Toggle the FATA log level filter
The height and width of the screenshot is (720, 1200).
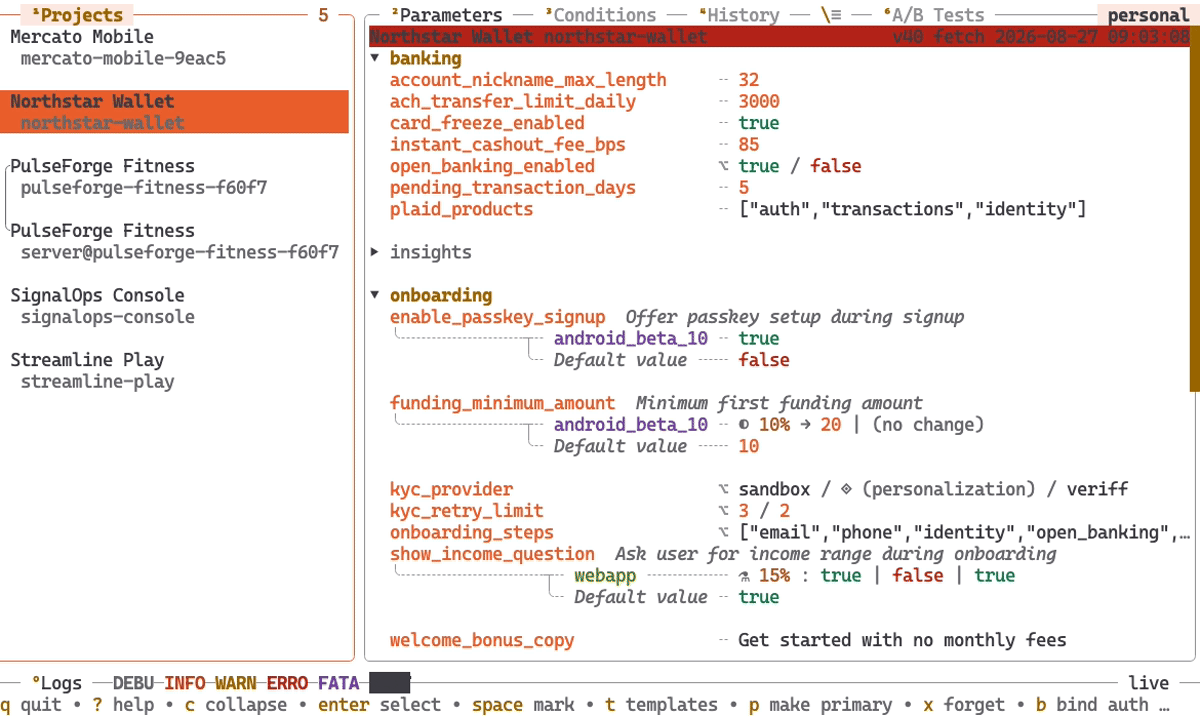338,683
